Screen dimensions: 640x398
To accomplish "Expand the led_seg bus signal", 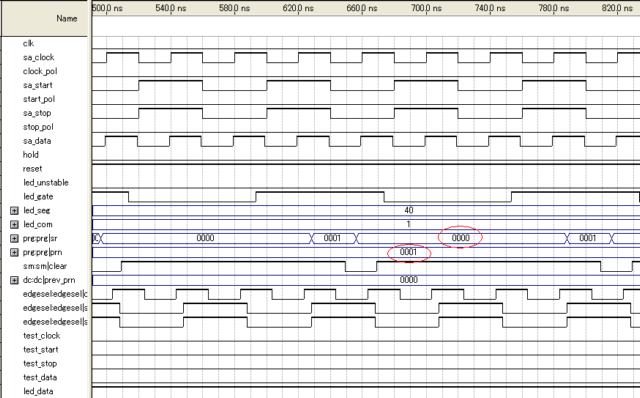I will point(14,211).
